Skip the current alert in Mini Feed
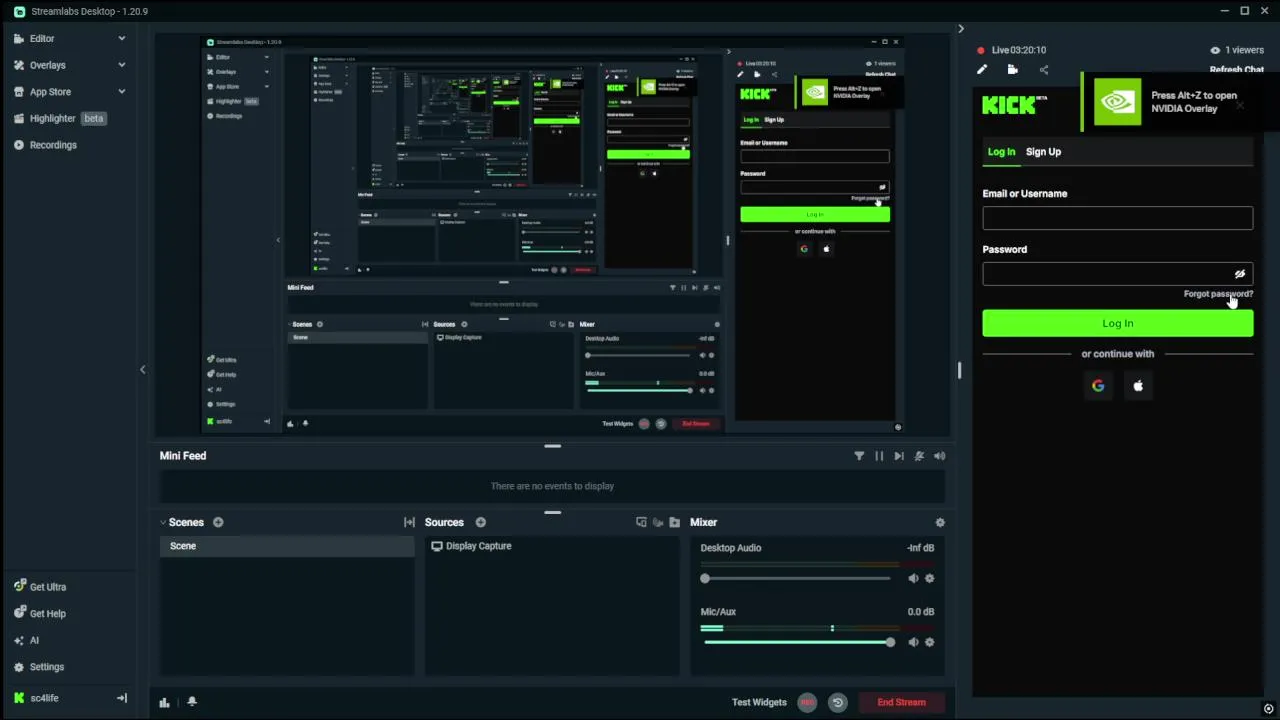 pyautogui.click(x=899, y=456)
